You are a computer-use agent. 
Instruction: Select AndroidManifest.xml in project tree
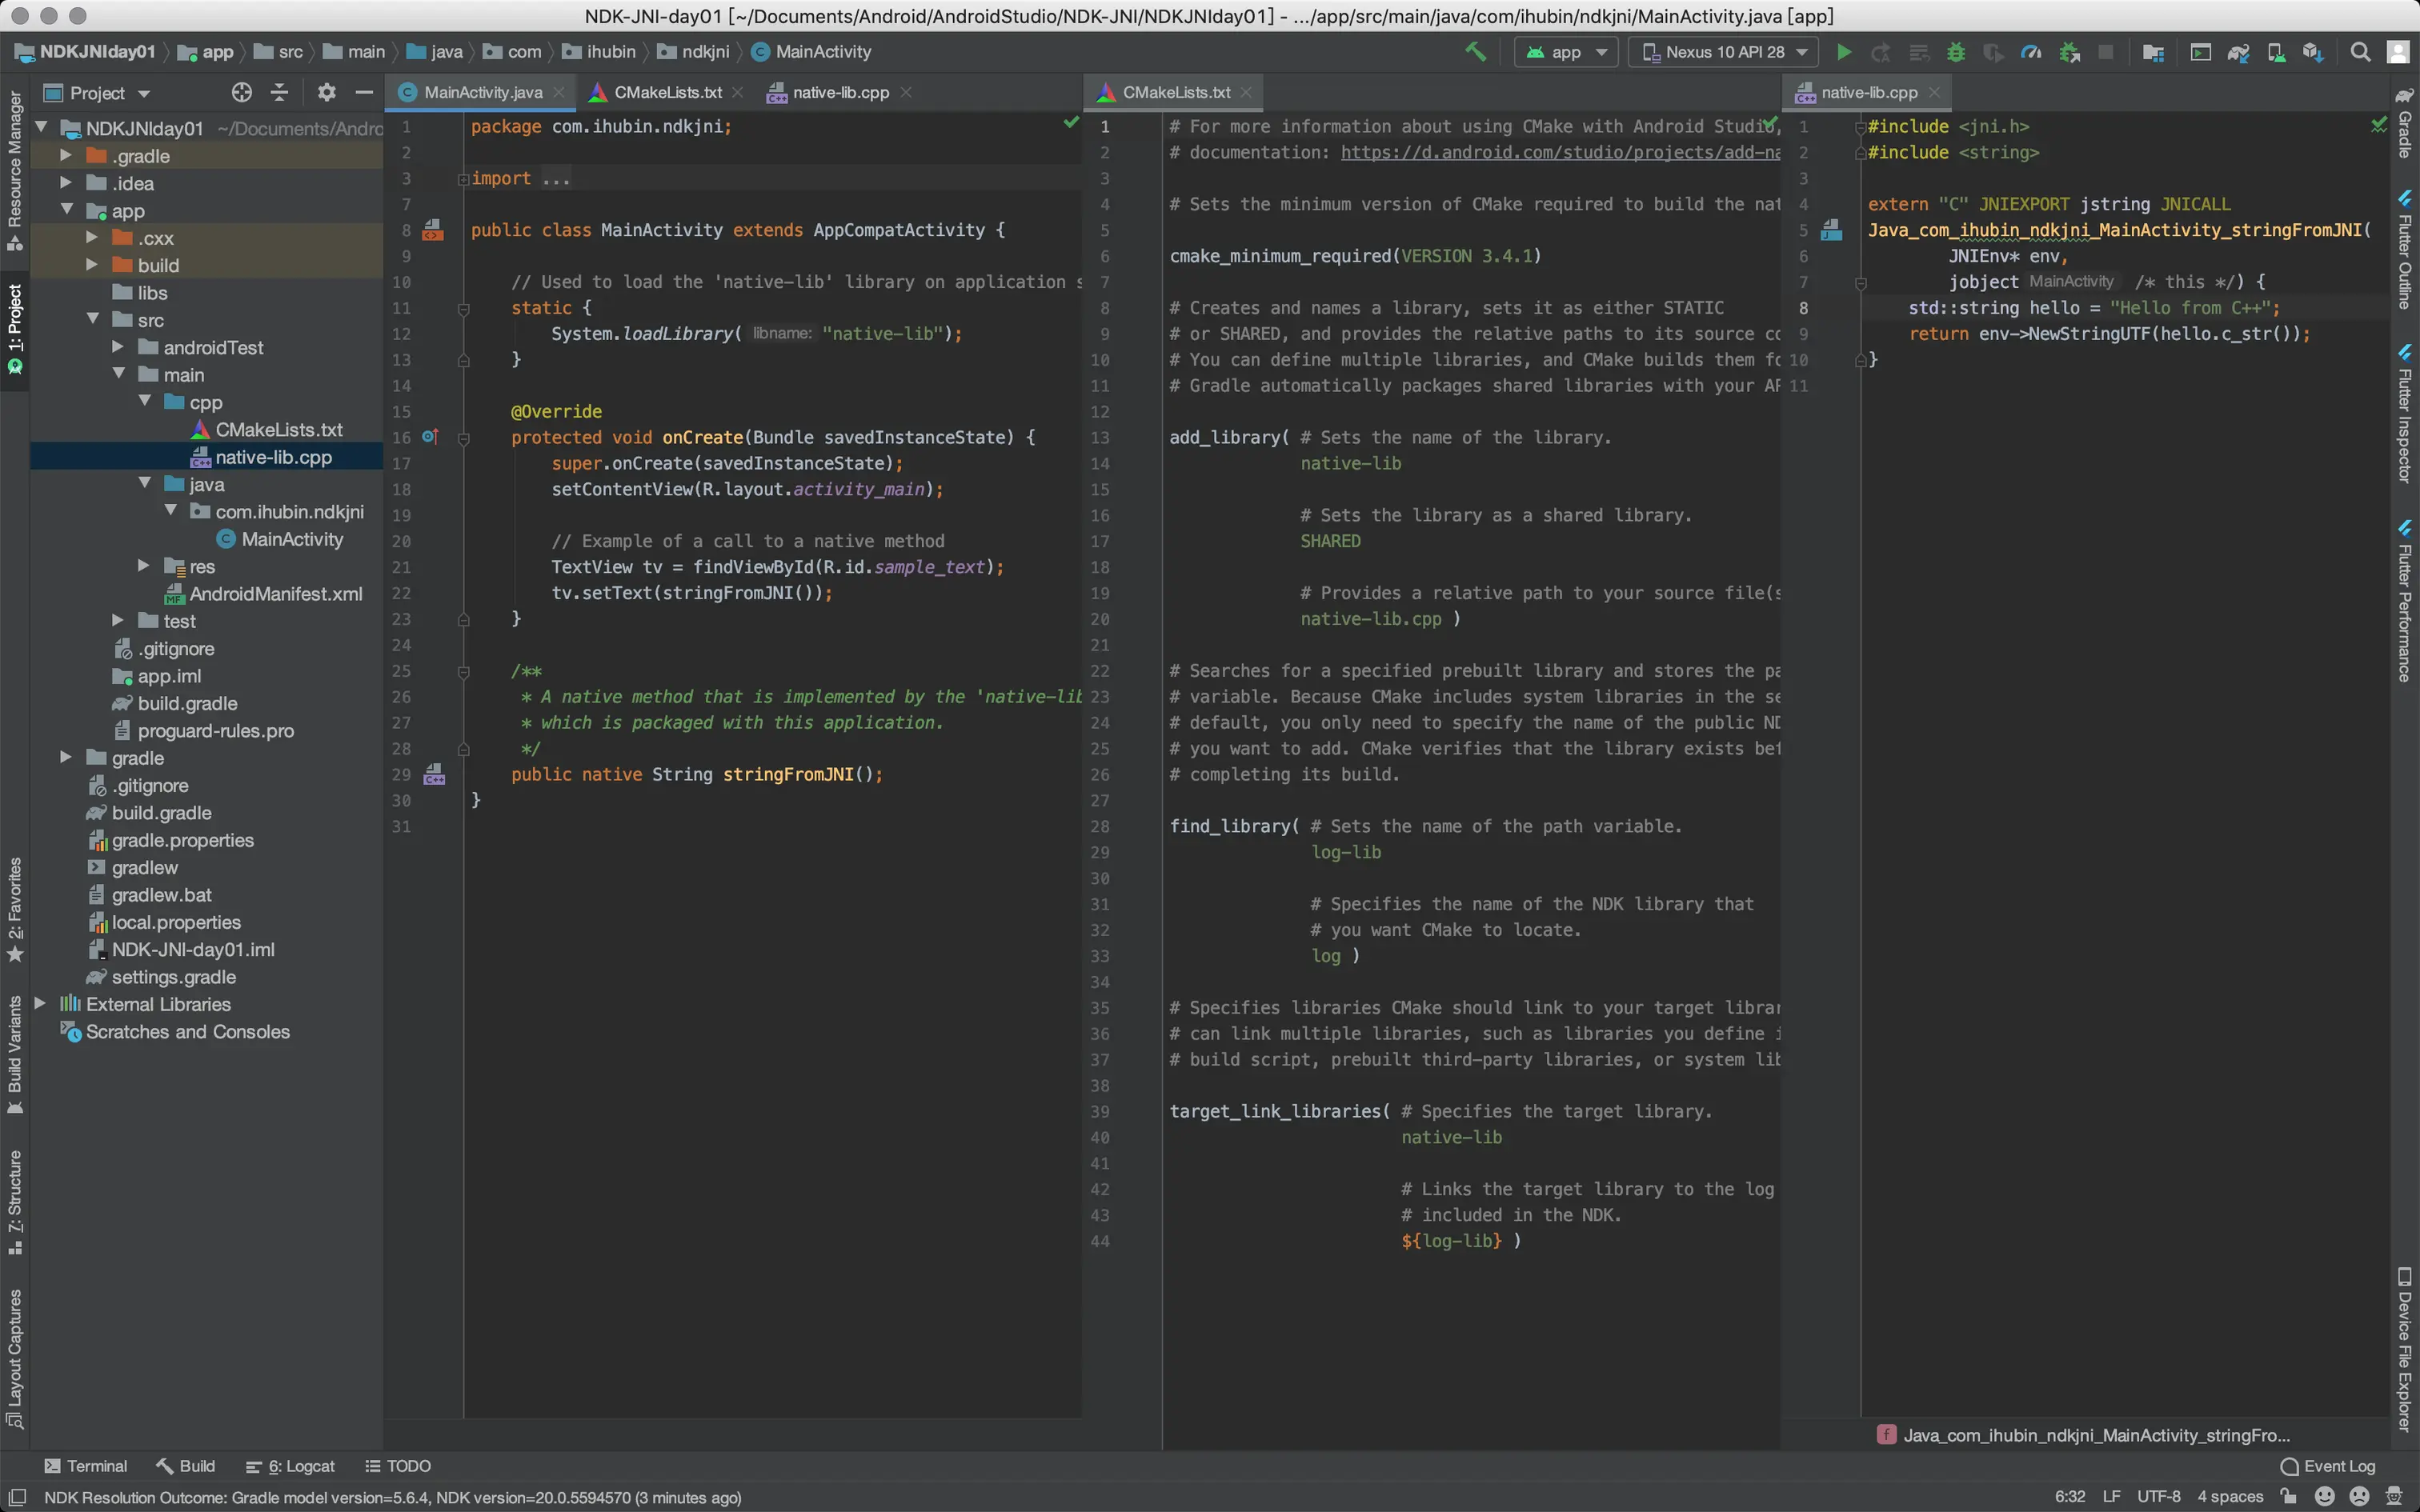[x=275, y=594]
